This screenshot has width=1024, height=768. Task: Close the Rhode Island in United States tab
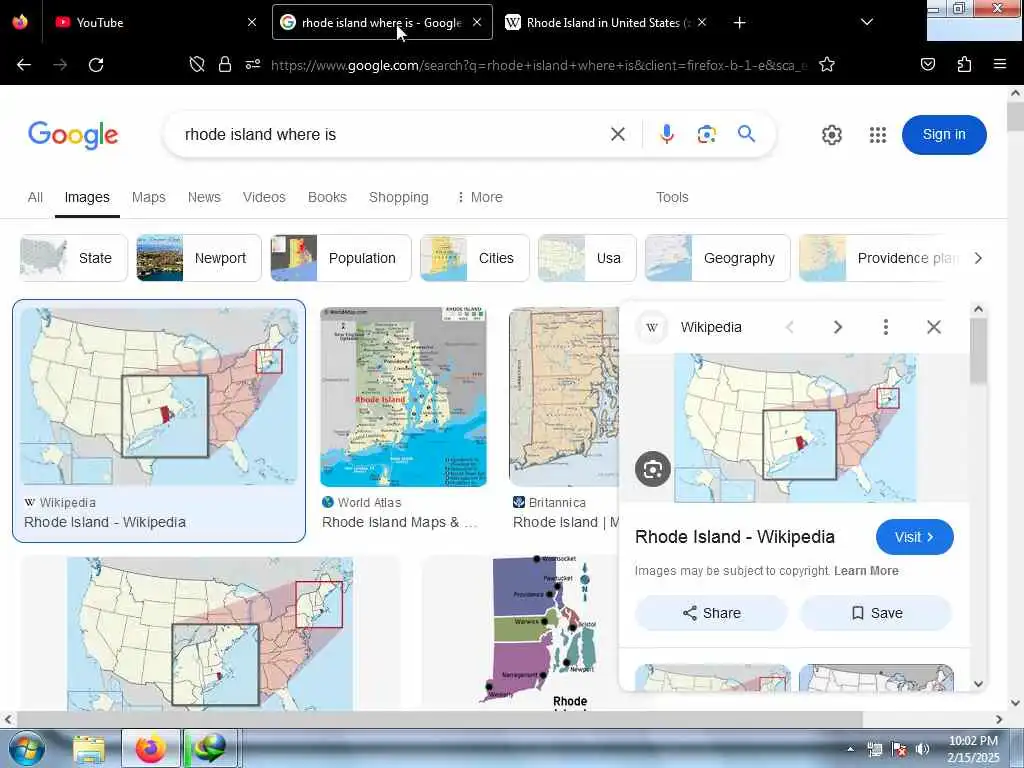pos(702,22)
